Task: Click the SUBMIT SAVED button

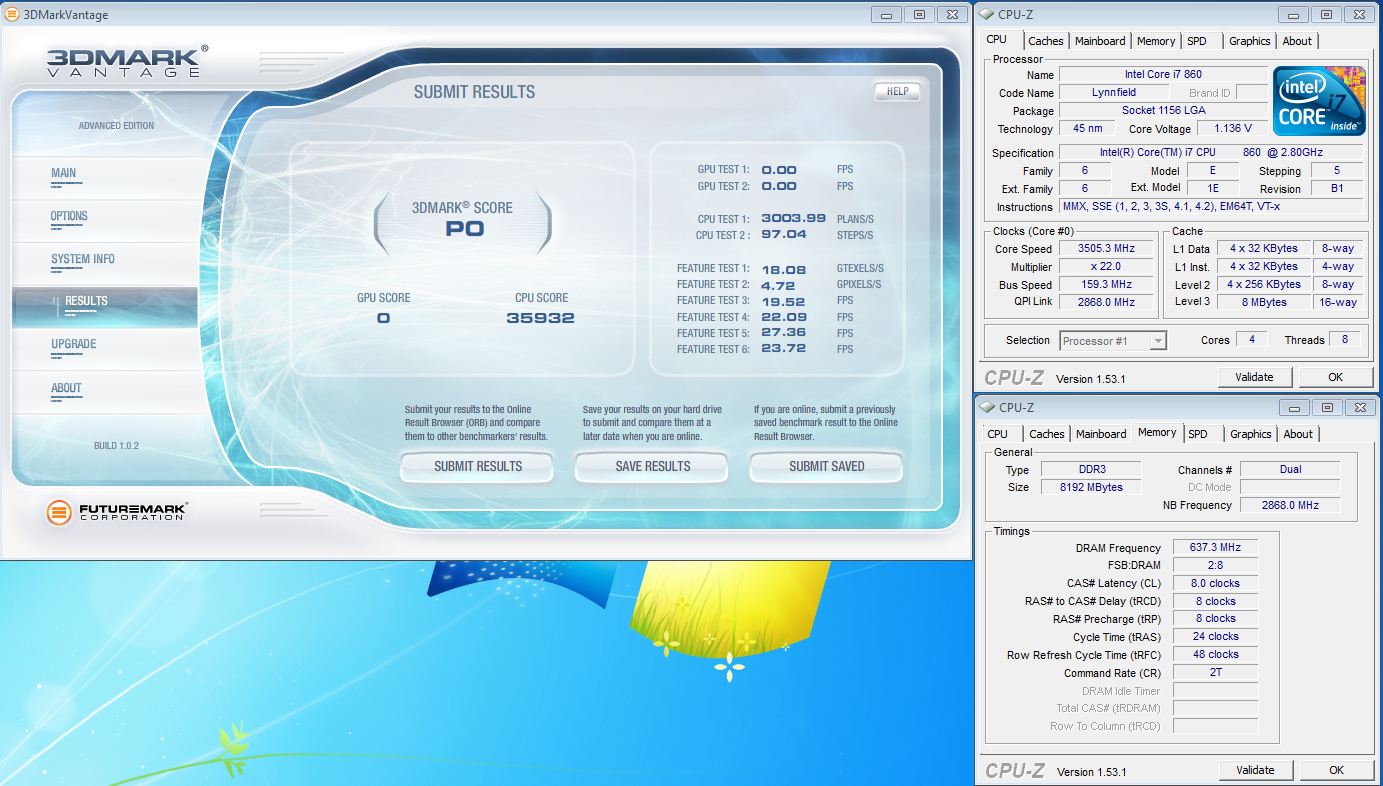Action: pos(827,466)
